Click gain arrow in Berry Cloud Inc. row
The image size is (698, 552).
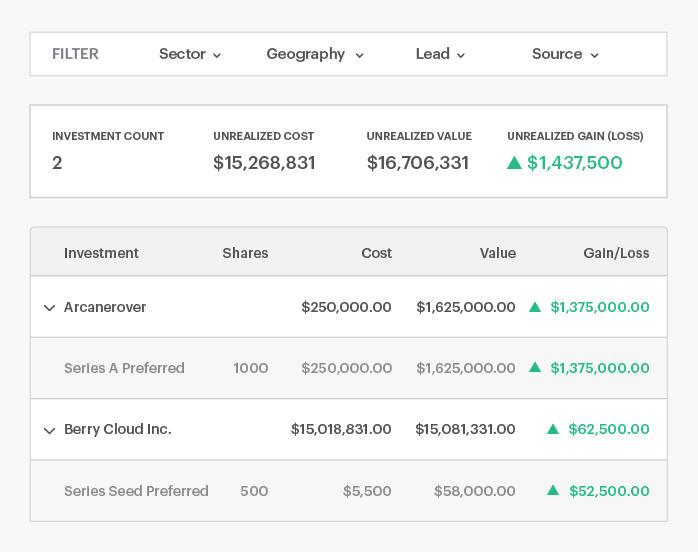[553, 429]
